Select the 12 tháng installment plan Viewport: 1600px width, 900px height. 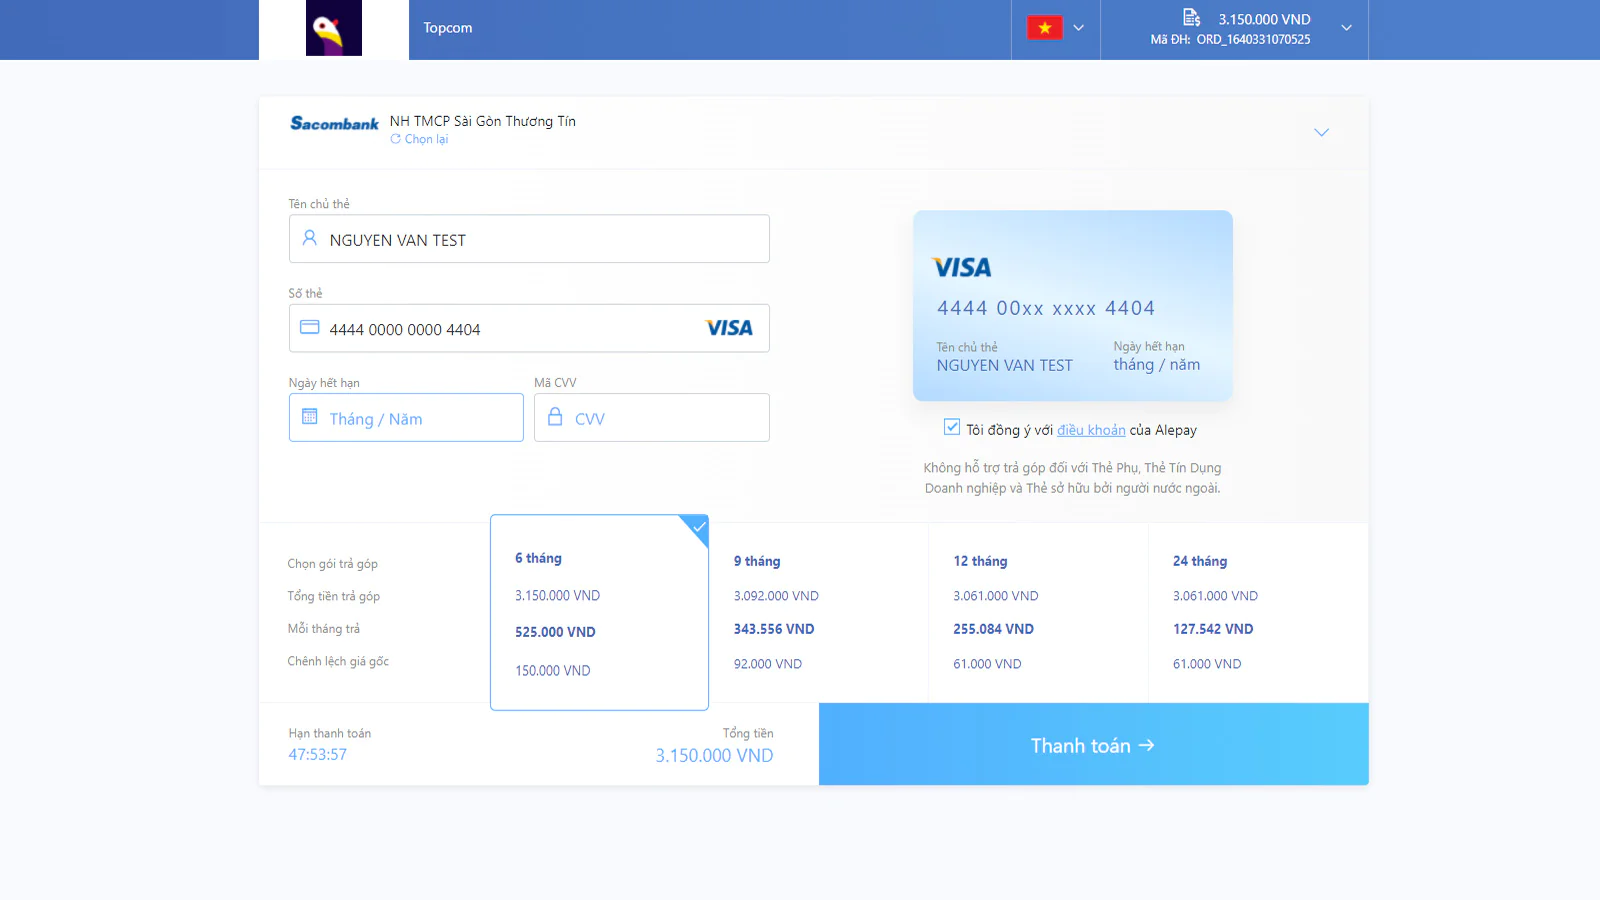1038,612
